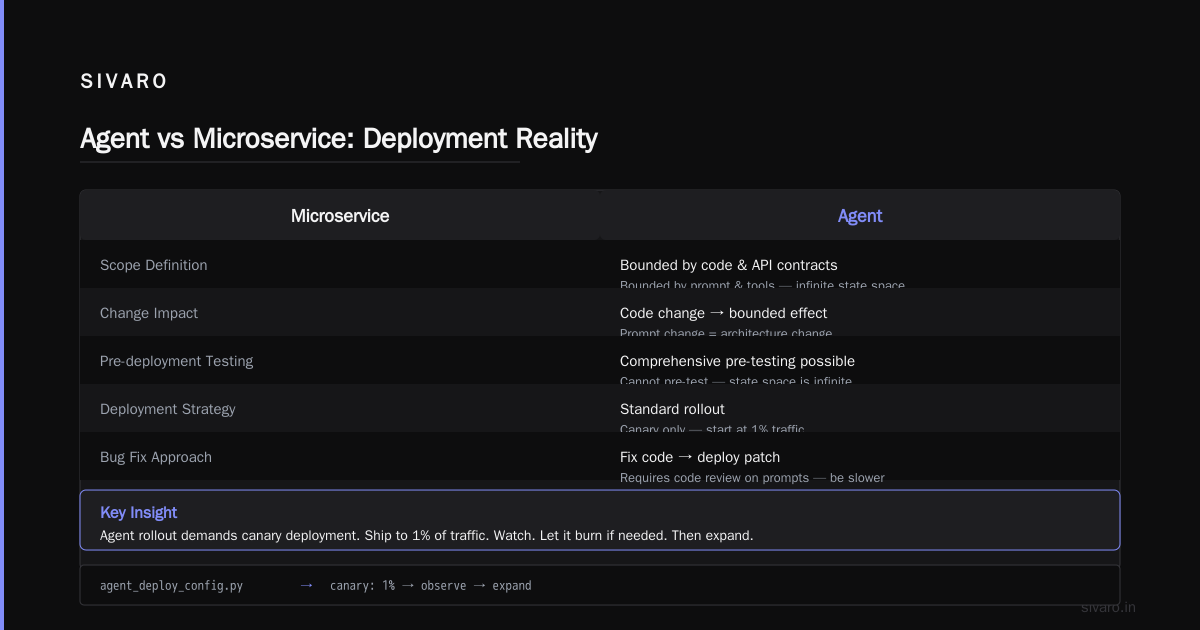Click the 'Standard rollout' cell

(x=672, y=409)
